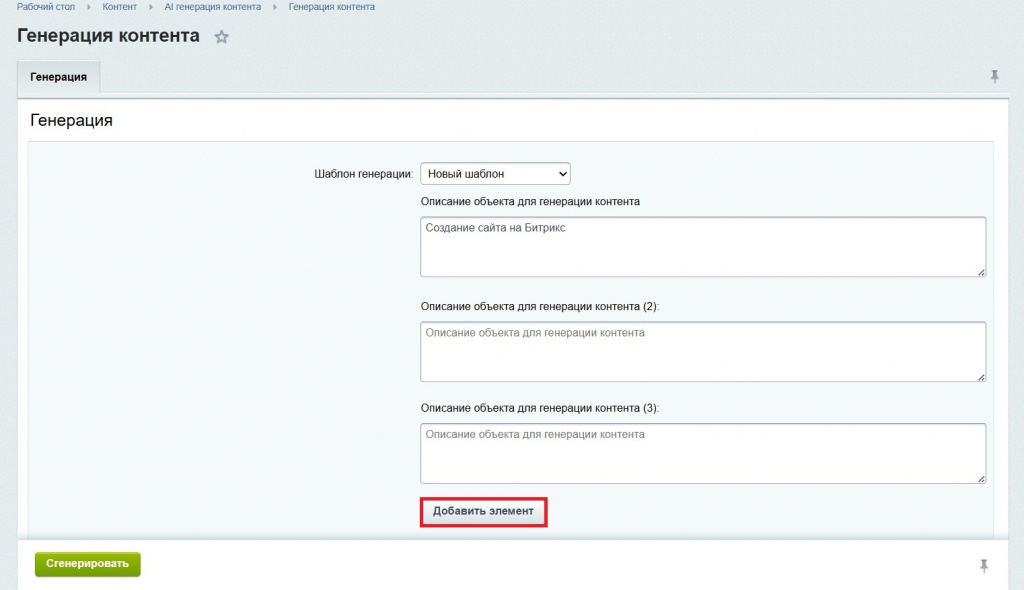The height and width of the screenshot is (590, 1024).
Task: Click the pin icon beside the Сгенерировать button
Action: click(984, 566)
